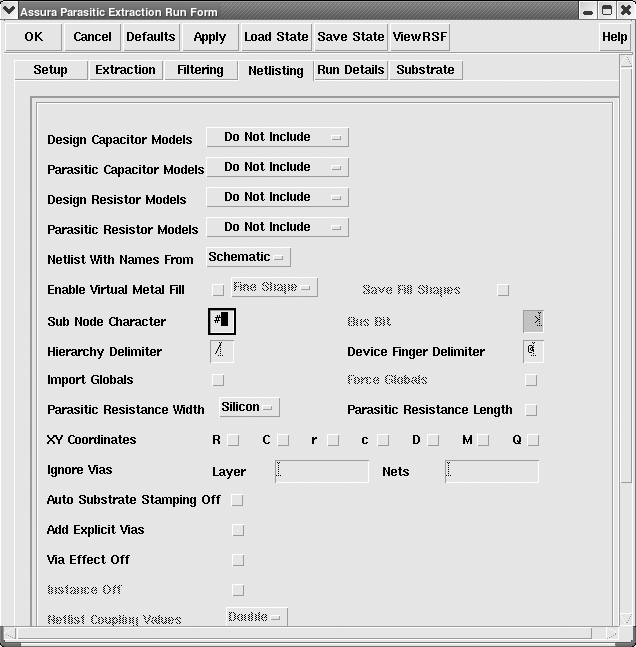636x647 pixels.
Task: Click the Ignore Vias Layer field
Action: coord(322,472)
